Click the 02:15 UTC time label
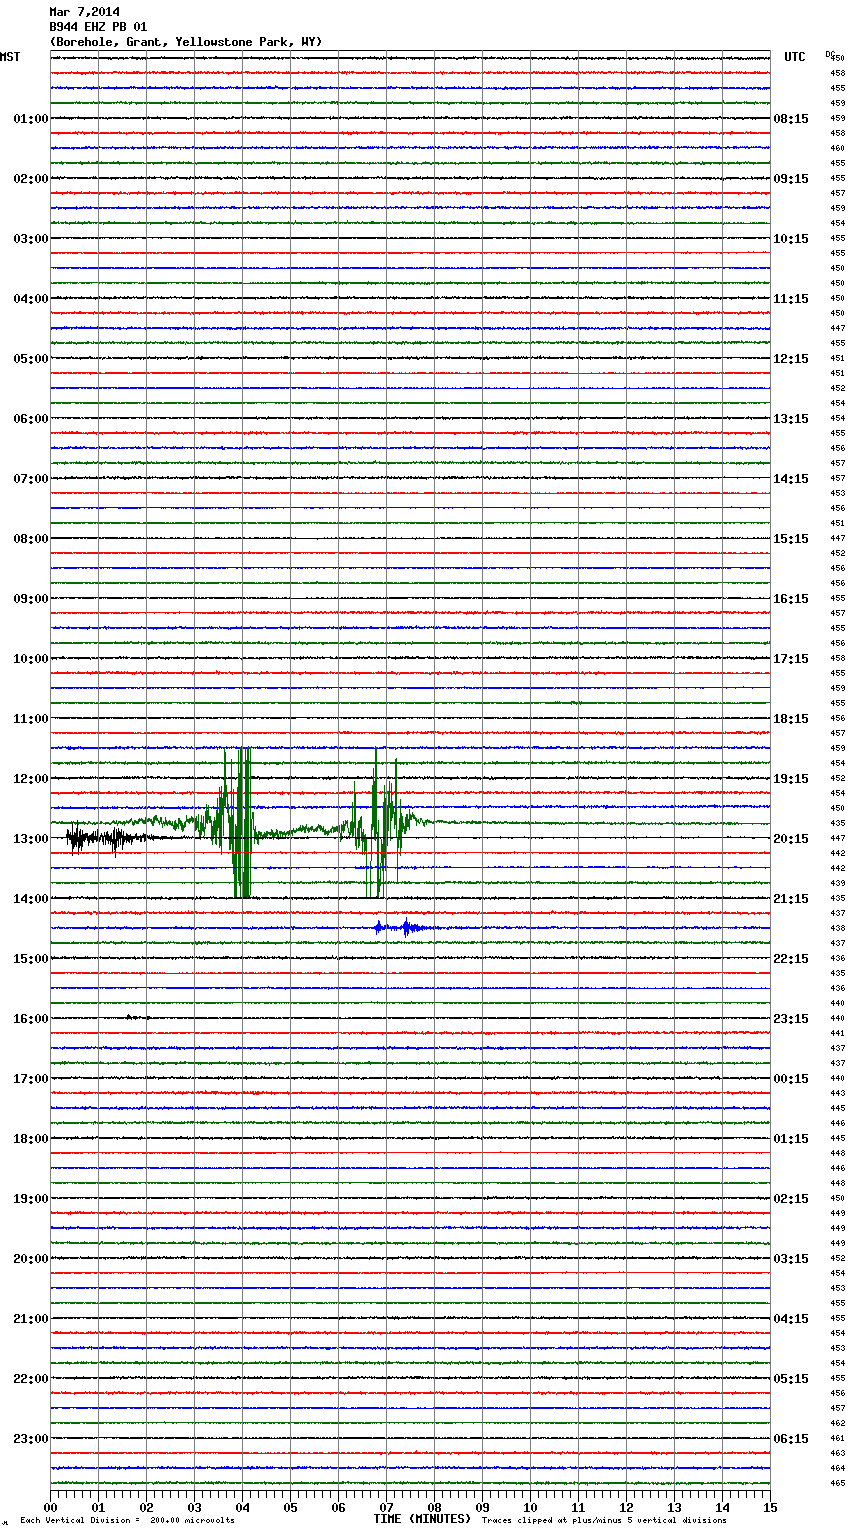Viewport: 850px width, 1534px height. coord(791,1199)
